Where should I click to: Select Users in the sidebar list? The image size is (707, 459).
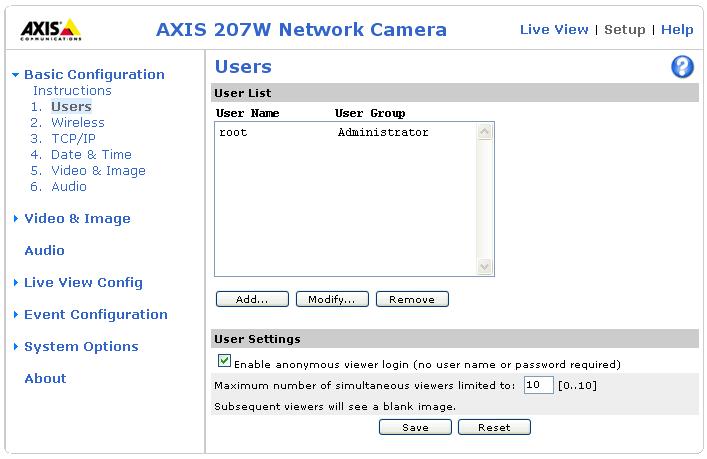pos(71,107)
